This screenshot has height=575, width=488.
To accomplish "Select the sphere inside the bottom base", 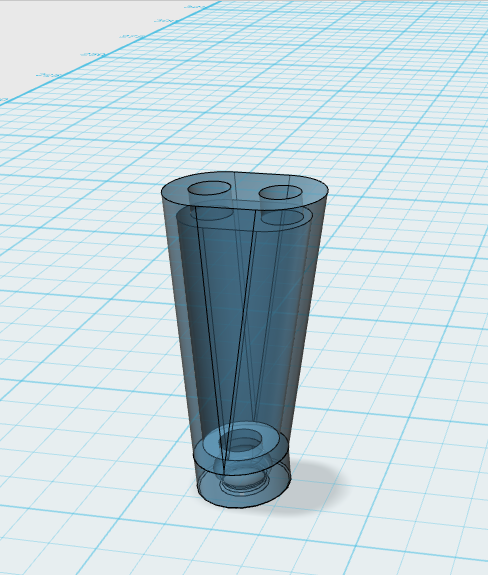I will pyautogui.click(x=243, y=473).
